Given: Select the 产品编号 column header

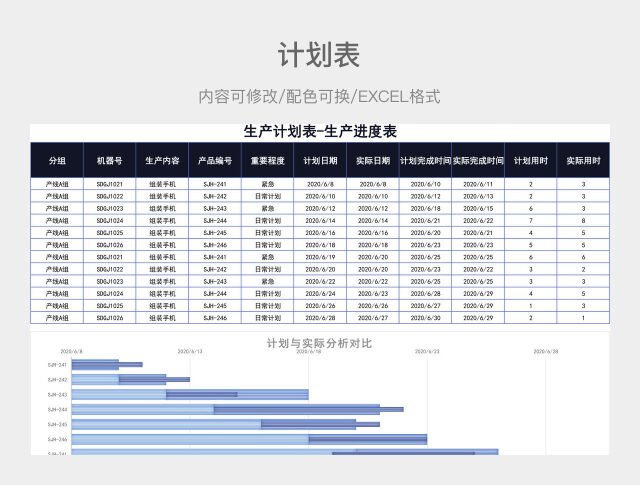Looking at the screenshot, I should coord(215,160).
